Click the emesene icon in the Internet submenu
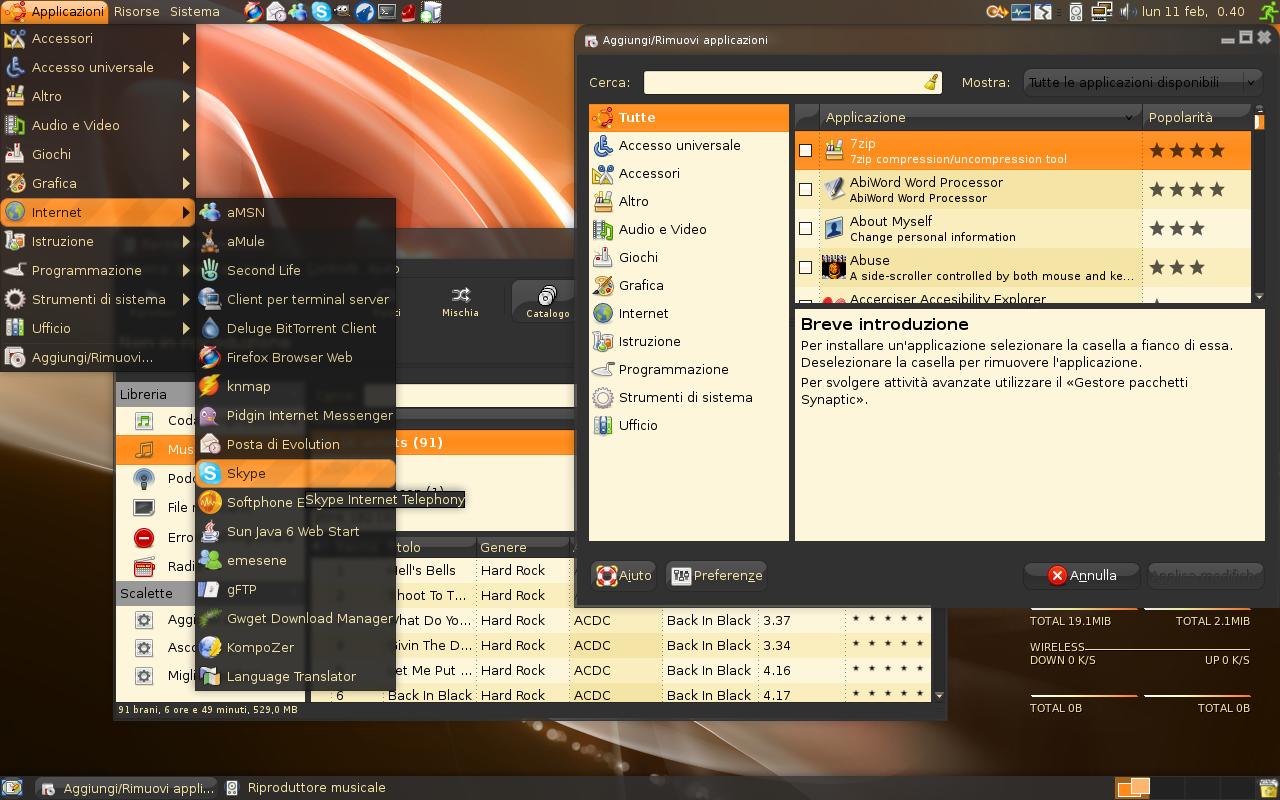Image resolution: width=1280 pixels, height=800 pixels. (x=210, y=560)
